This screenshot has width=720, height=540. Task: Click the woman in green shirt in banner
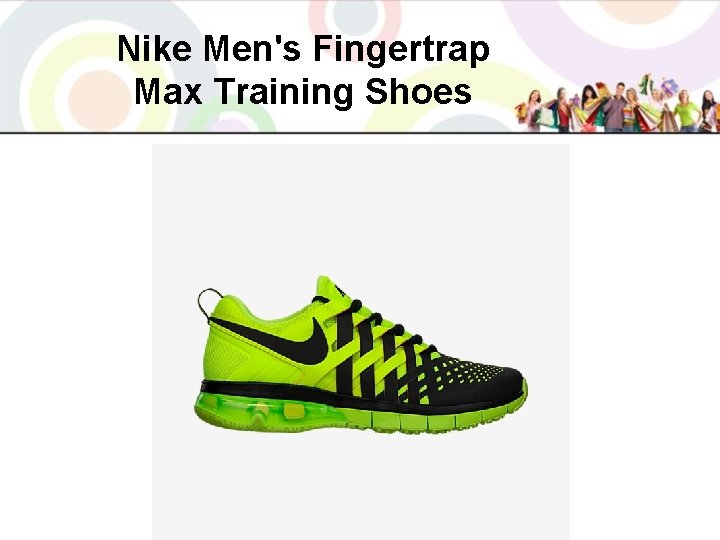pyautogui.click(x=687, y=110)
